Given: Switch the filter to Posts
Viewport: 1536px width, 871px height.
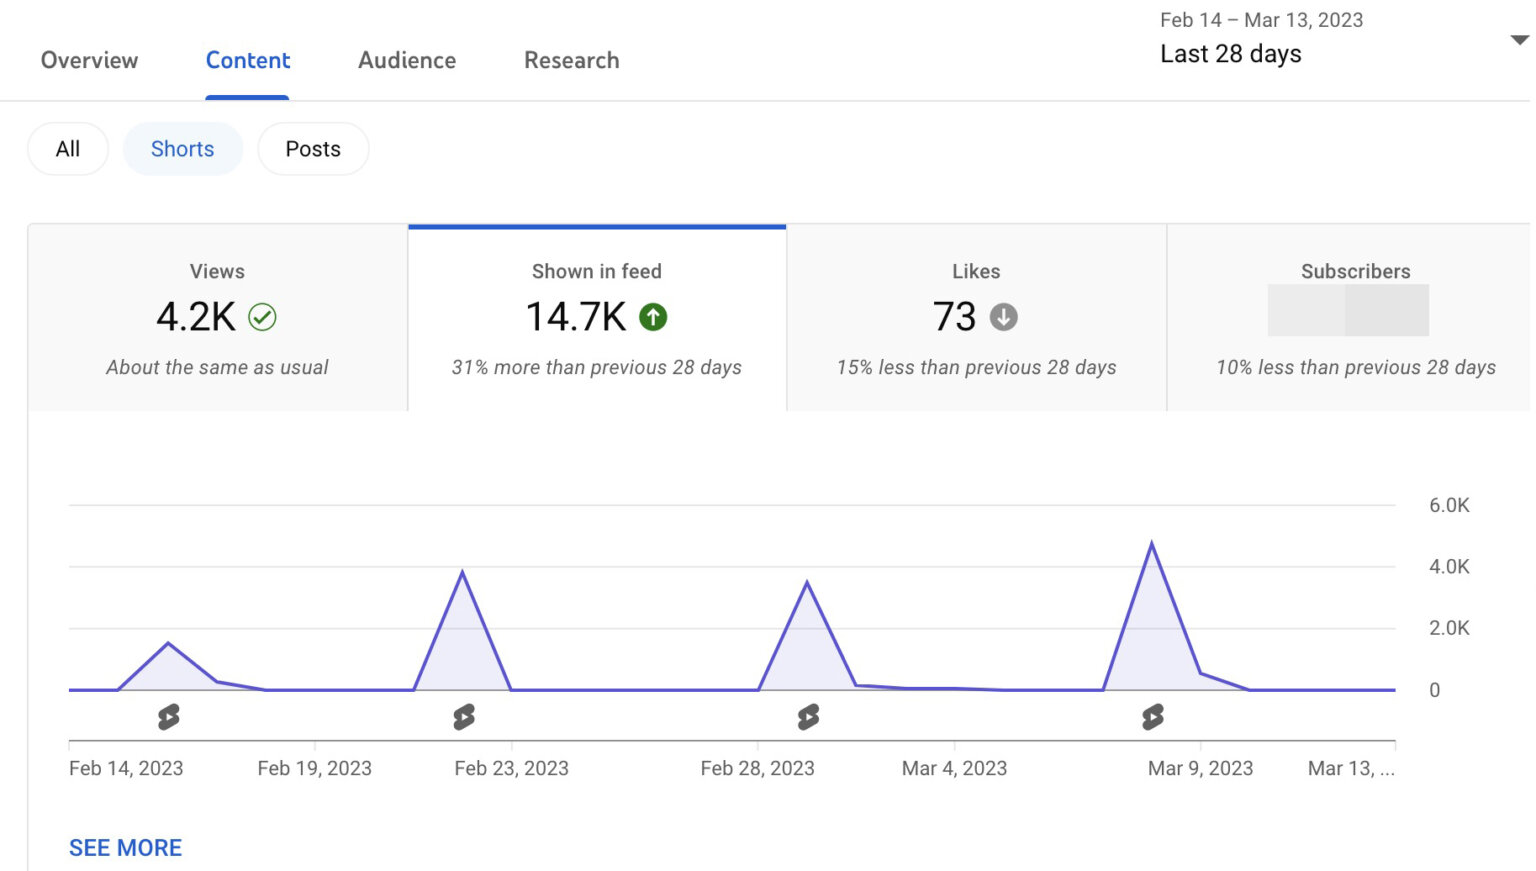Looking at the screenshot, I should click(313, 148).
